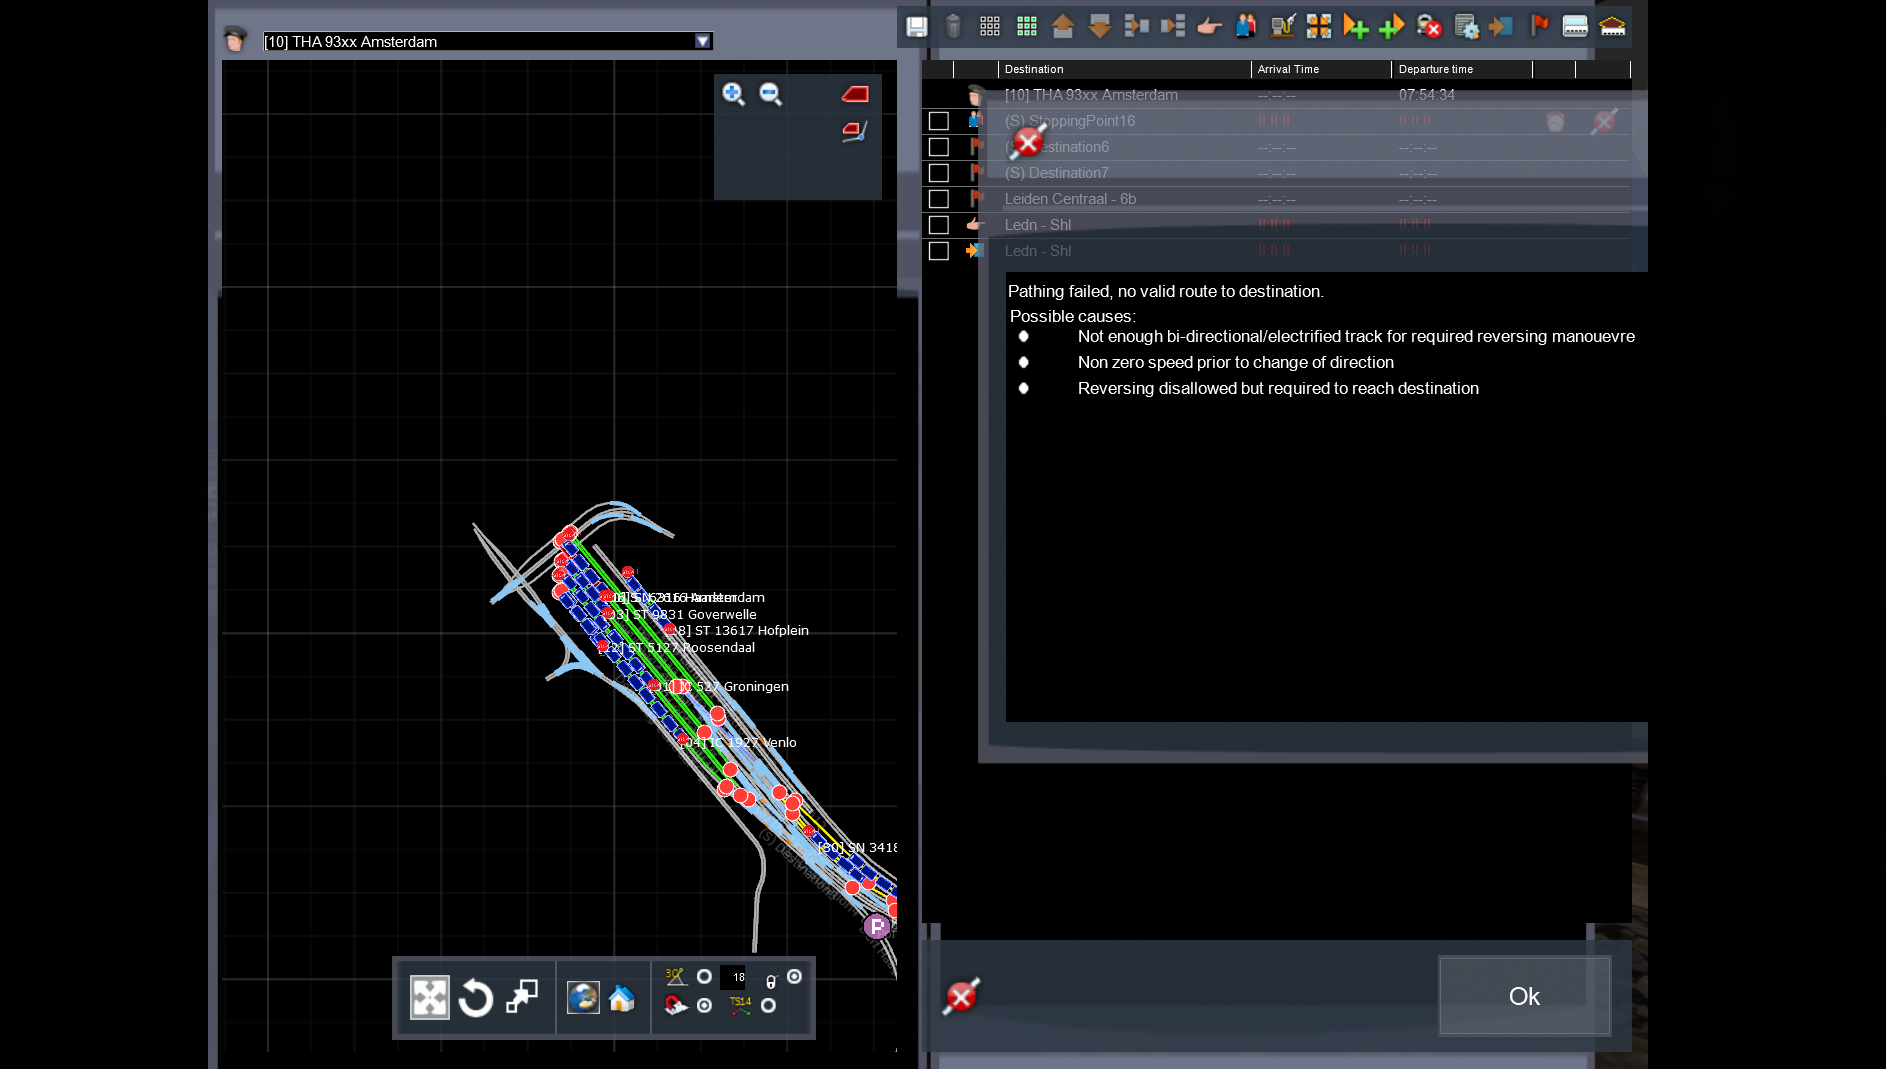
Task: Toggle the magnet snap radio button
Action: [704, 1005]
